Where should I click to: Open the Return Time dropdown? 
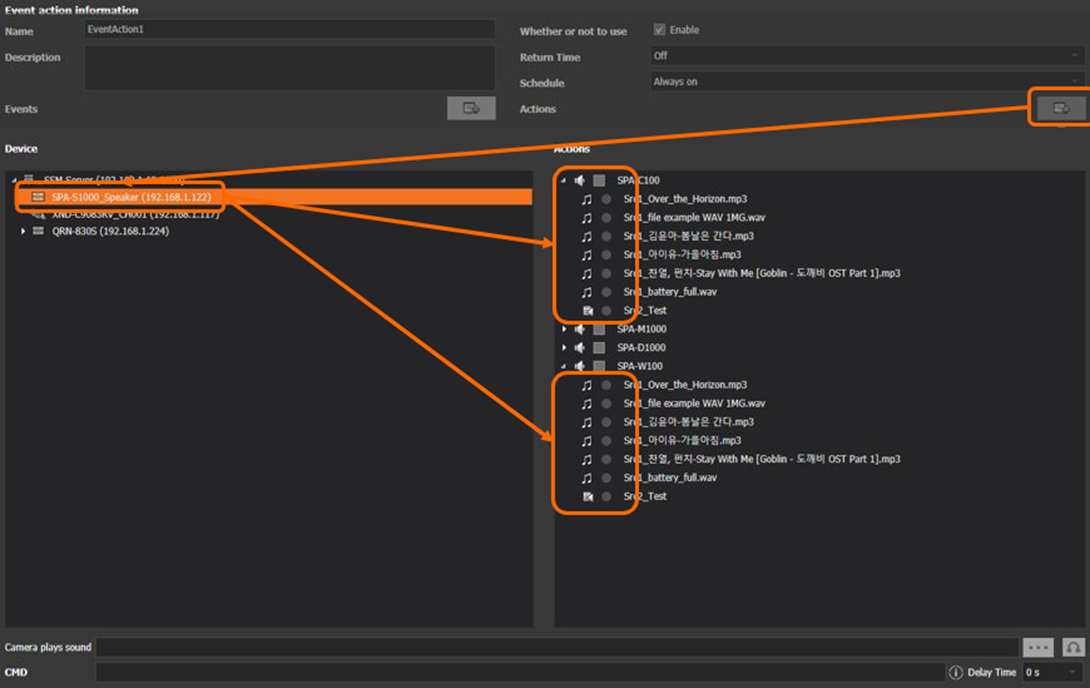[866, 56]
